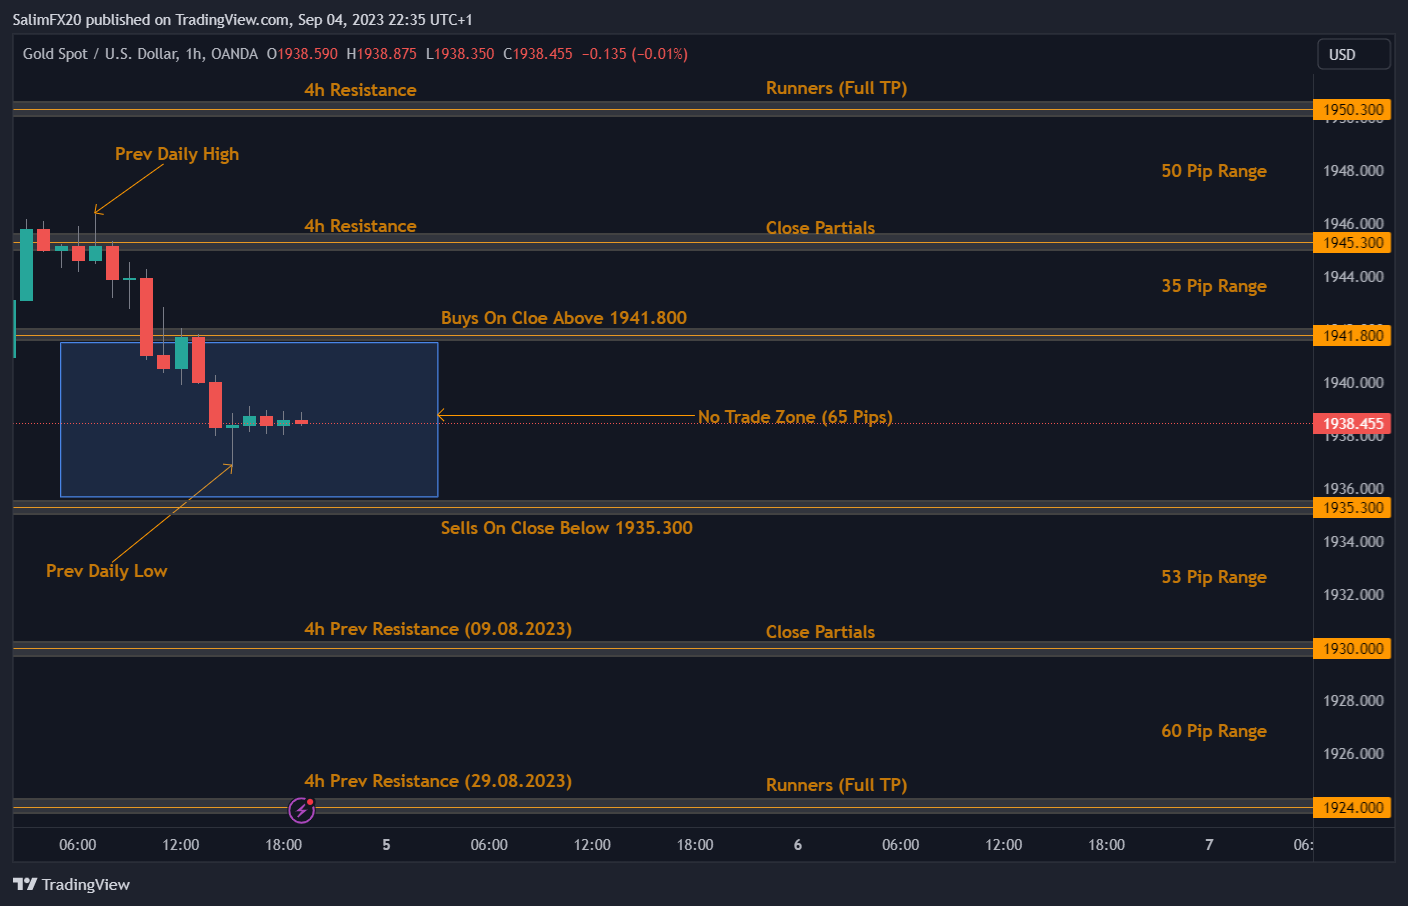Click the 1930.000 Close Partials price label
This screenshot has height=906, width=1408.
point(1351,648)
